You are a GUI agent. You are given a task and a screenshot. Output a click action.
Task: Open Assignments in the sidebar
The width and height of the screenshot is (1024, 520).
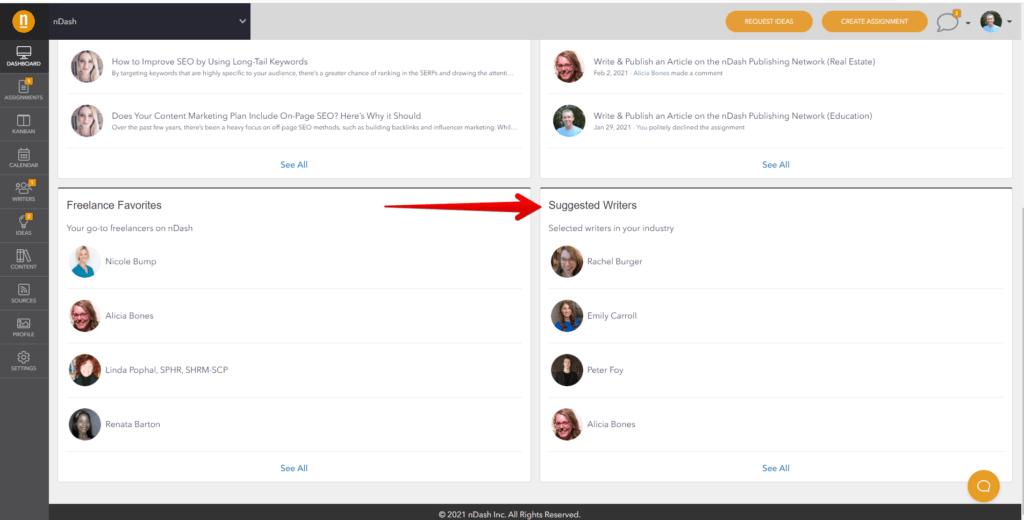click(24, 90)
